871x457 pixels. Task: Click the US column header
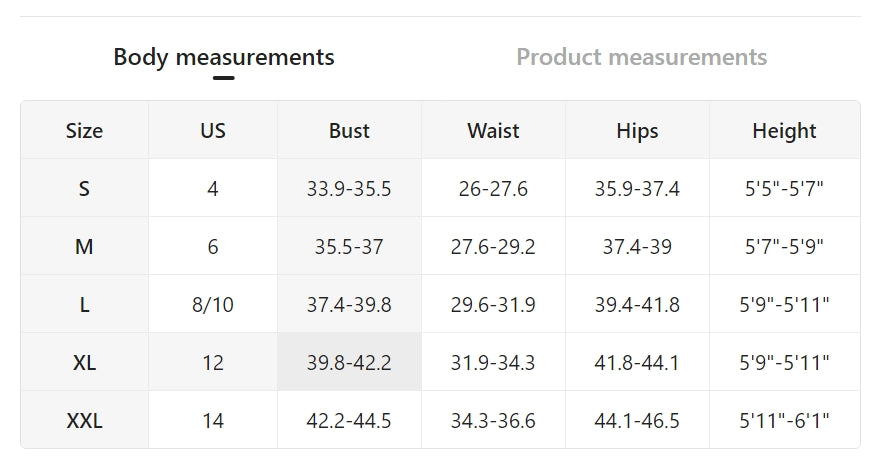pyautogui.click(x=213, y=131)
